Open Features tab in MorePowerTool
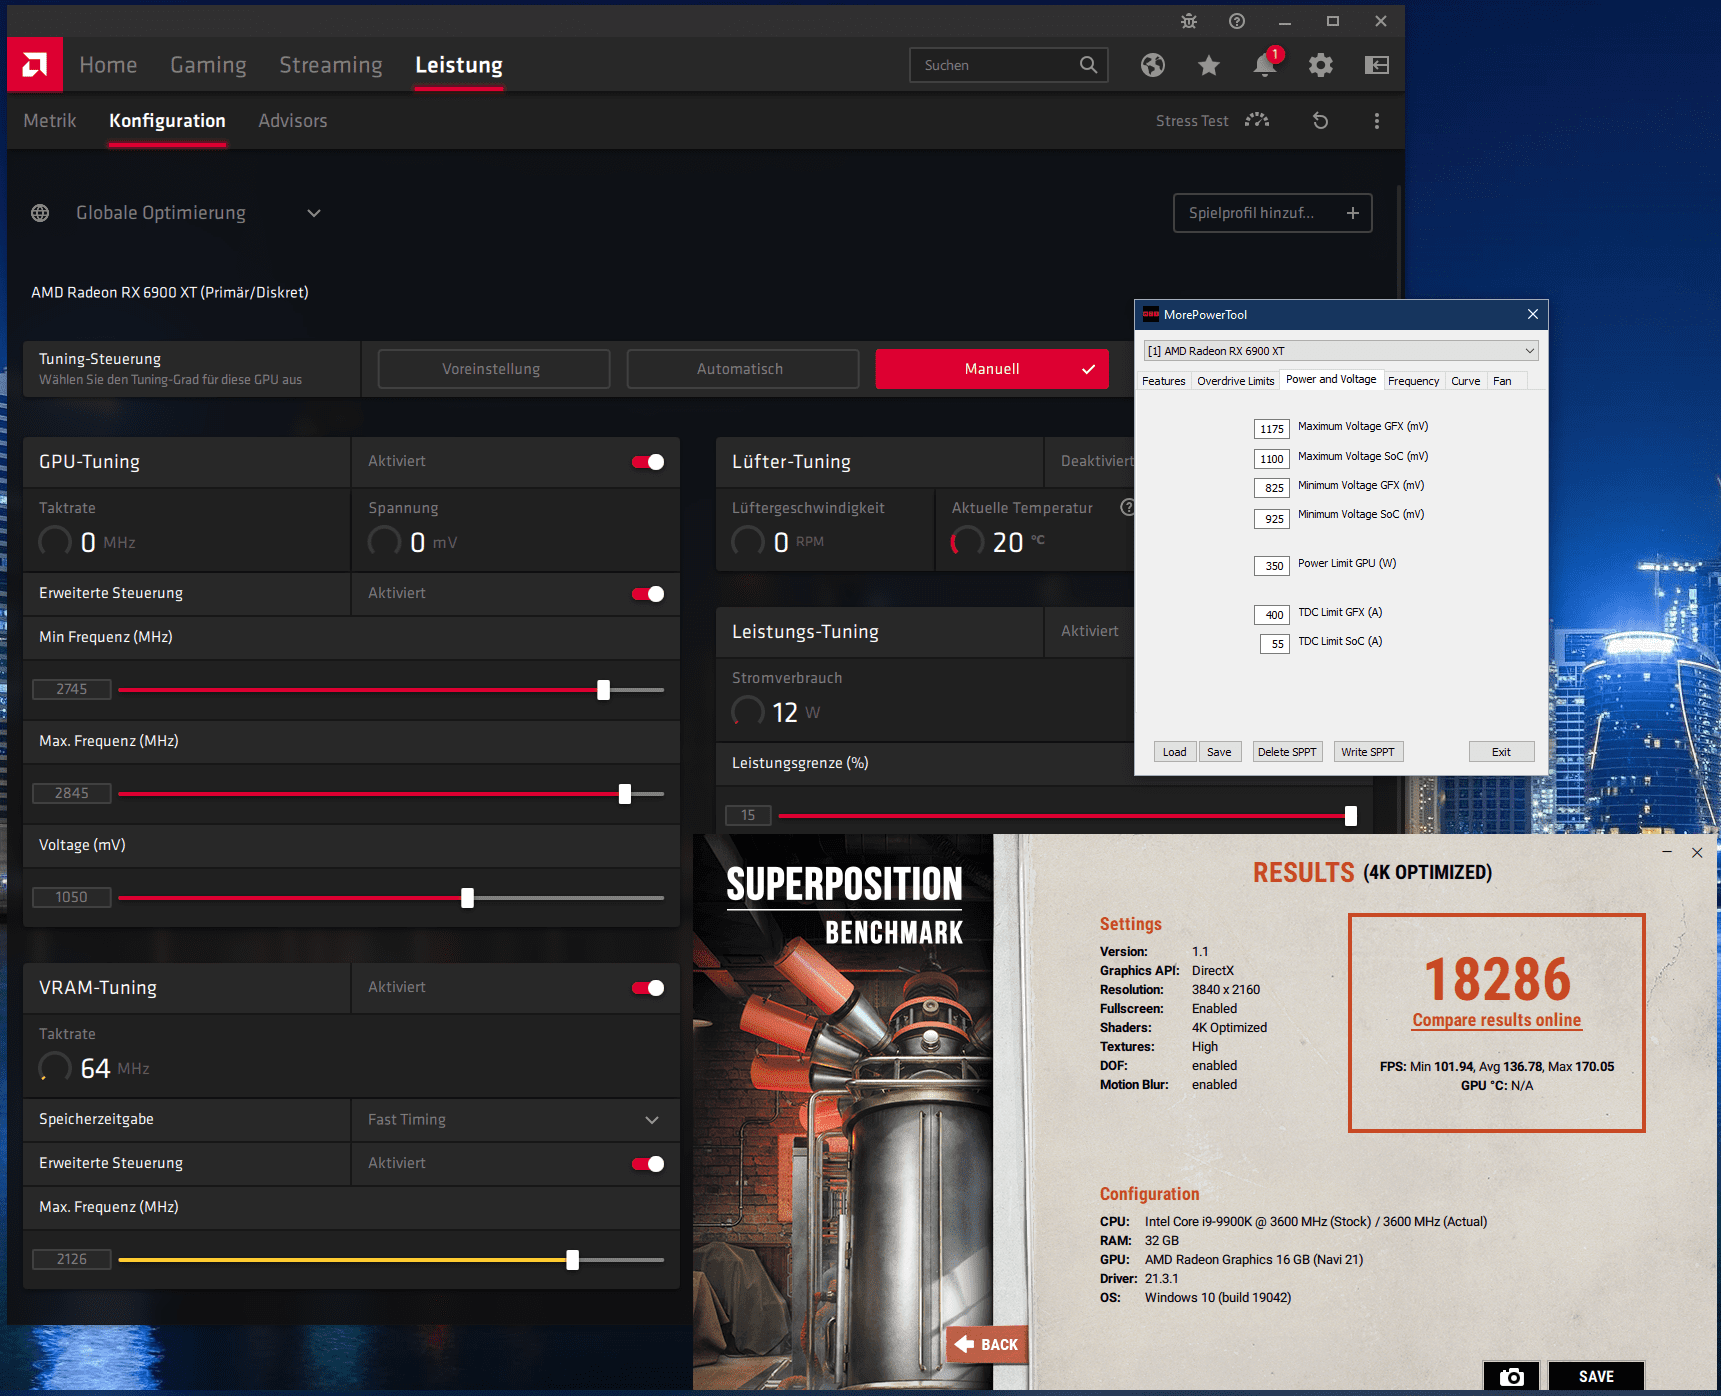The width and height of the screenshot is (1721, 1396). point(1164,381)
